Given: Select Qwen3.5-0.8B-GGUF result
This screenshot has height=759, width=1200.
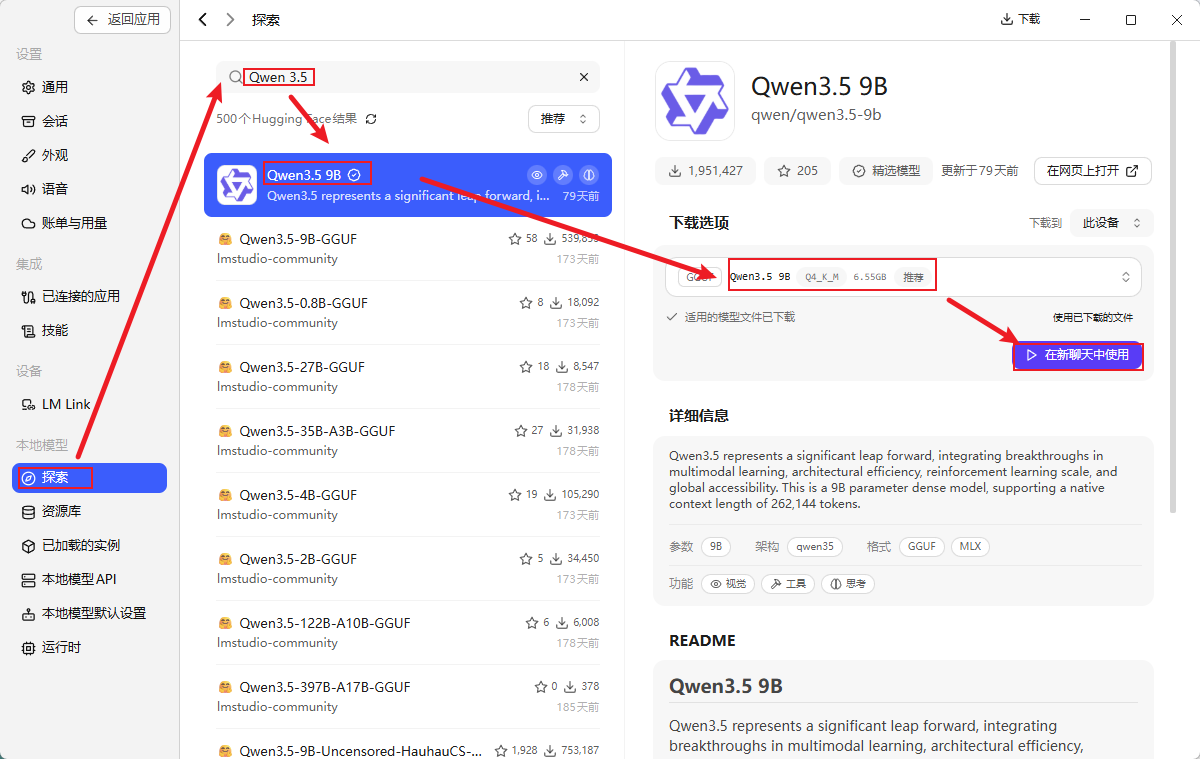Looking at the screenshot, I should pyautogui.click(x=408, y=313).
